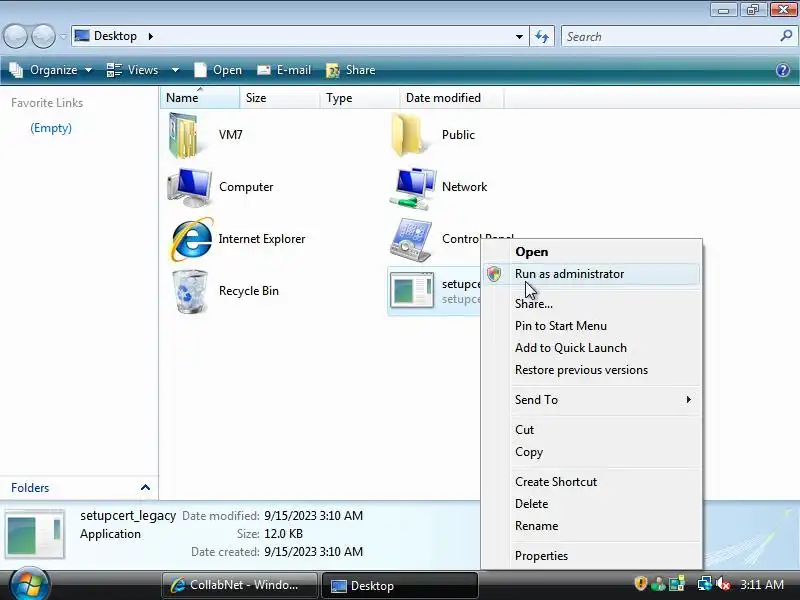The width and height of the screenshot is (800, 600).
Task: Open the recent pages dropdown arrow
Action: tap(63, 37)
